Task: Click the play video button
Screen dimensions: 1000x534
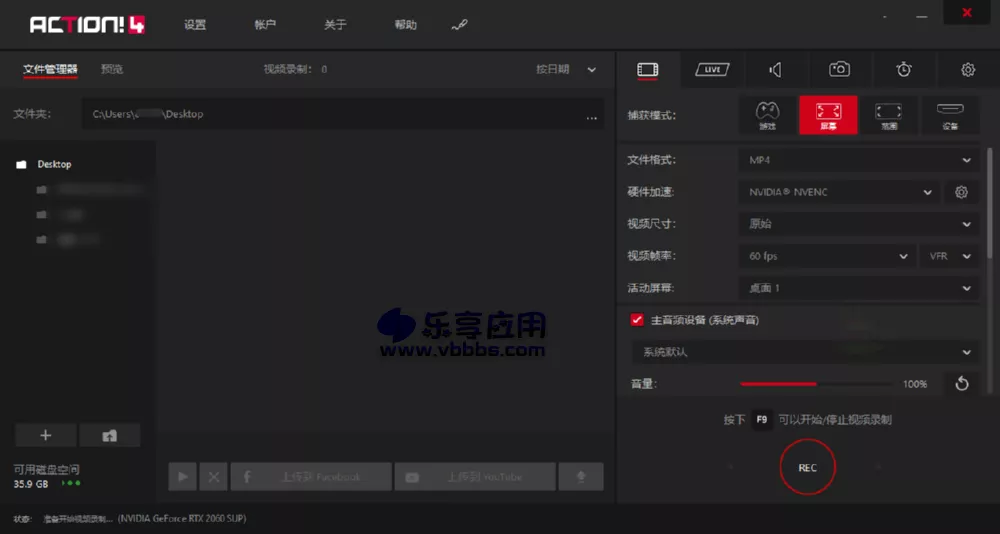Action: (x=182, y=477)
